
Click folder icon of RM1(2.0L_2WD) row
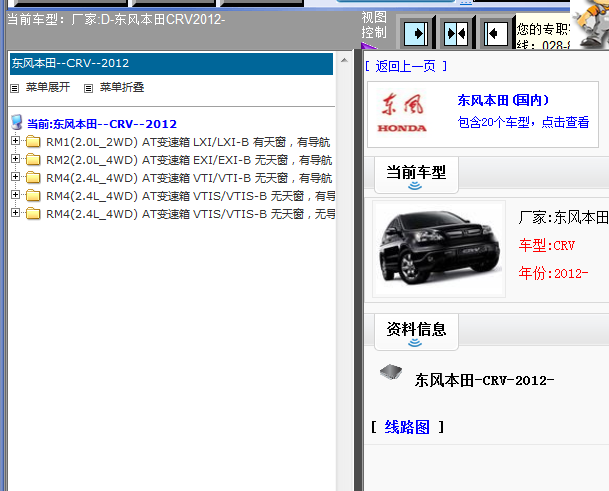[33, 142]
